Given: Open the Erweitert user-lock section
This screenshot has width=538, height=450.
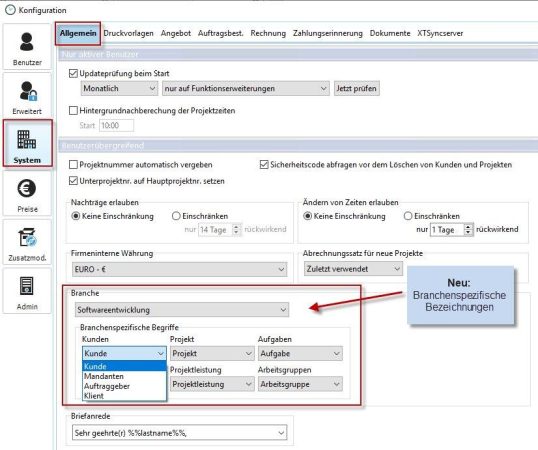Looking at the screenshot, I should [27, 96].
